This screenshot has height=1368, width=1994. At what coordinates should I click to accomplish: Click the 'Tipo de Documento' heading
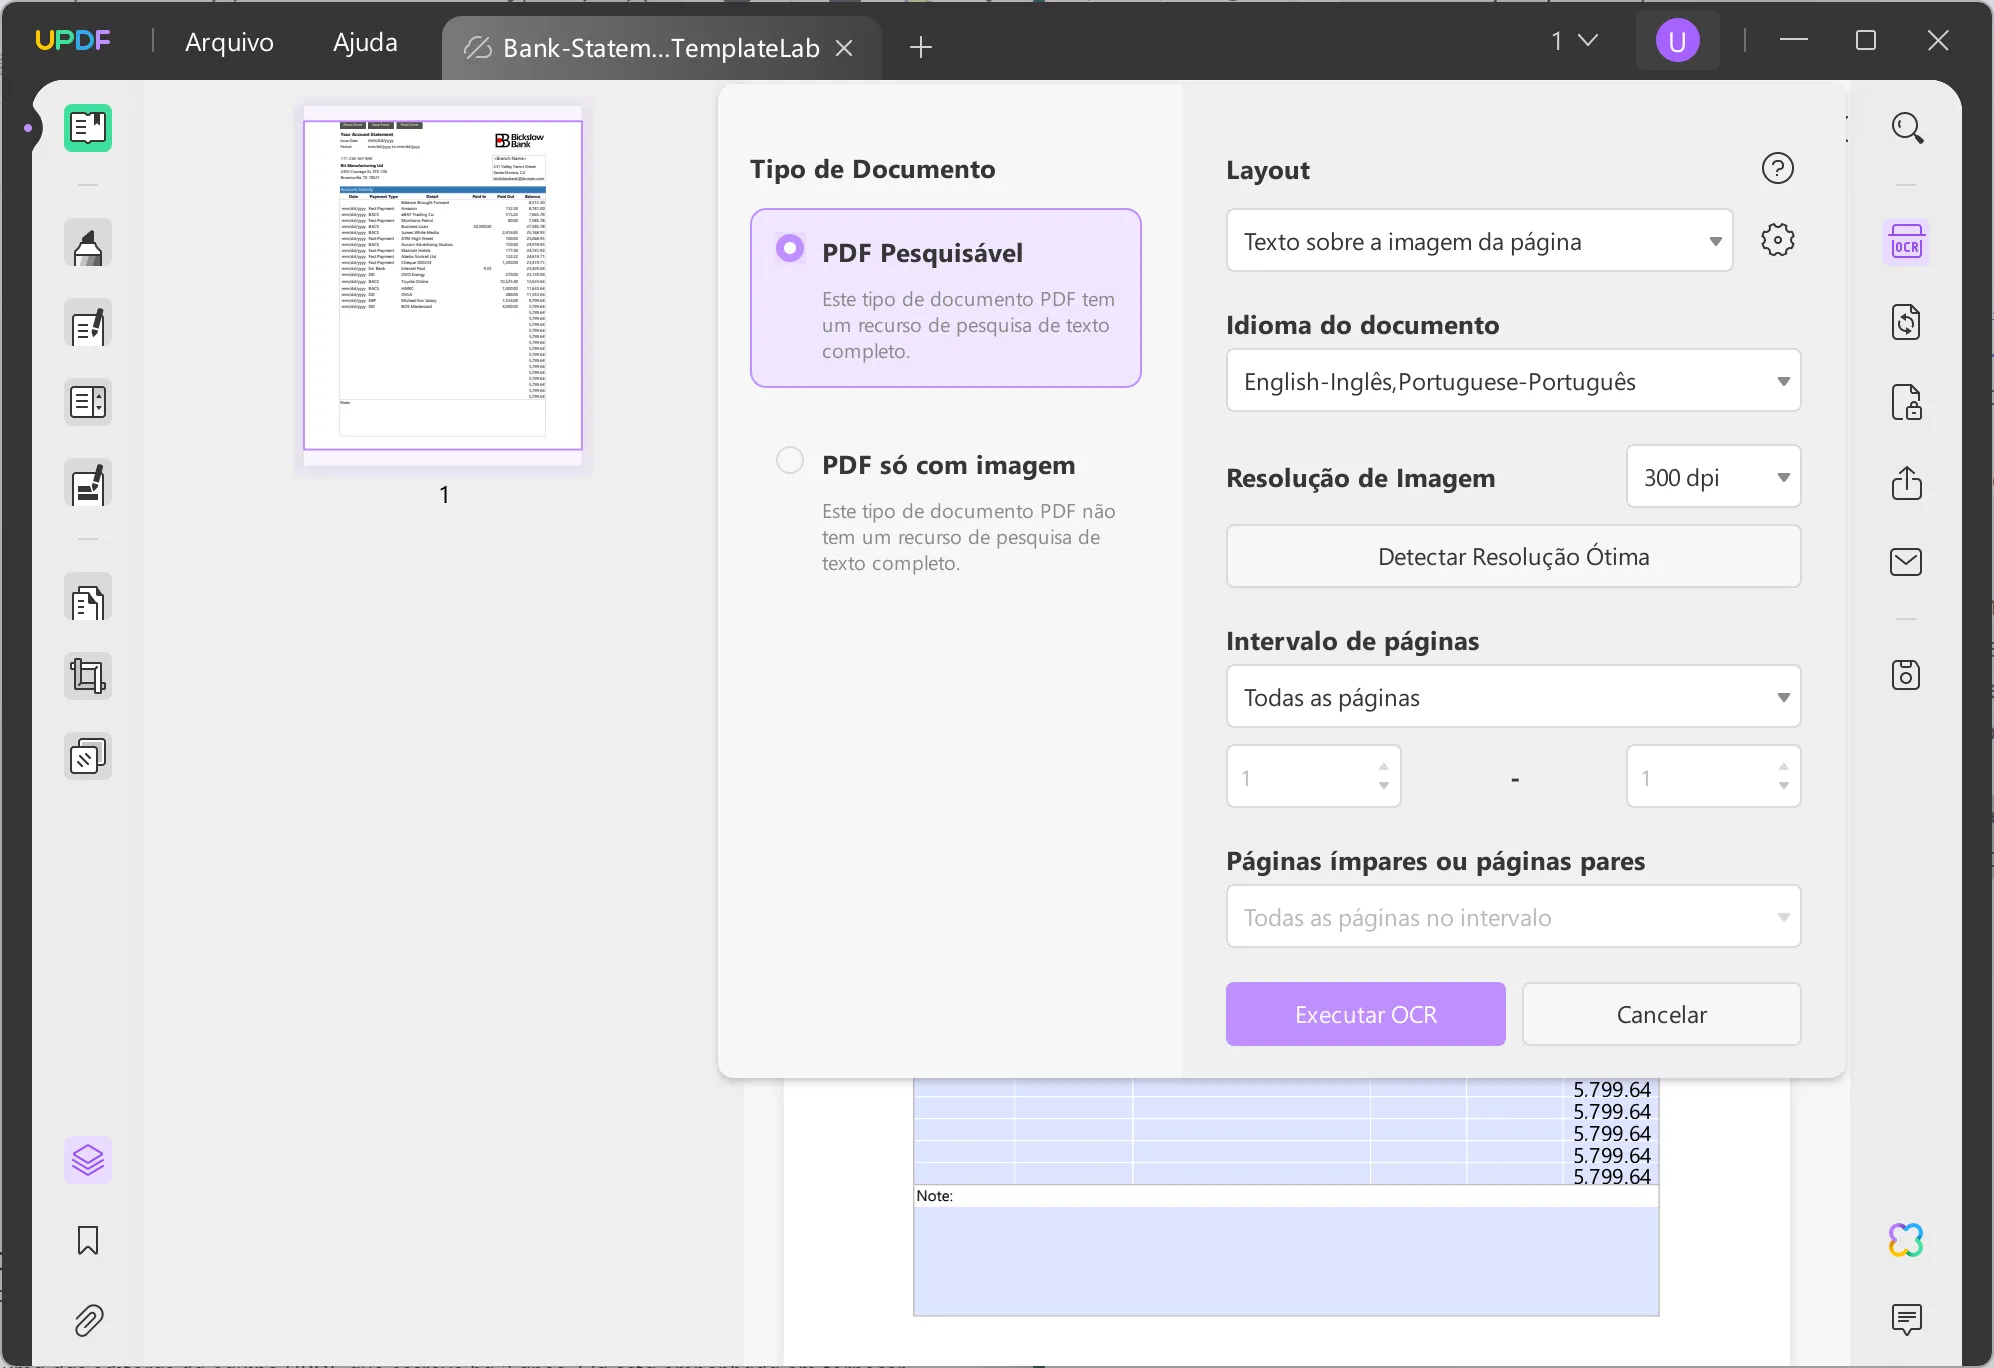tap(872, 169)
